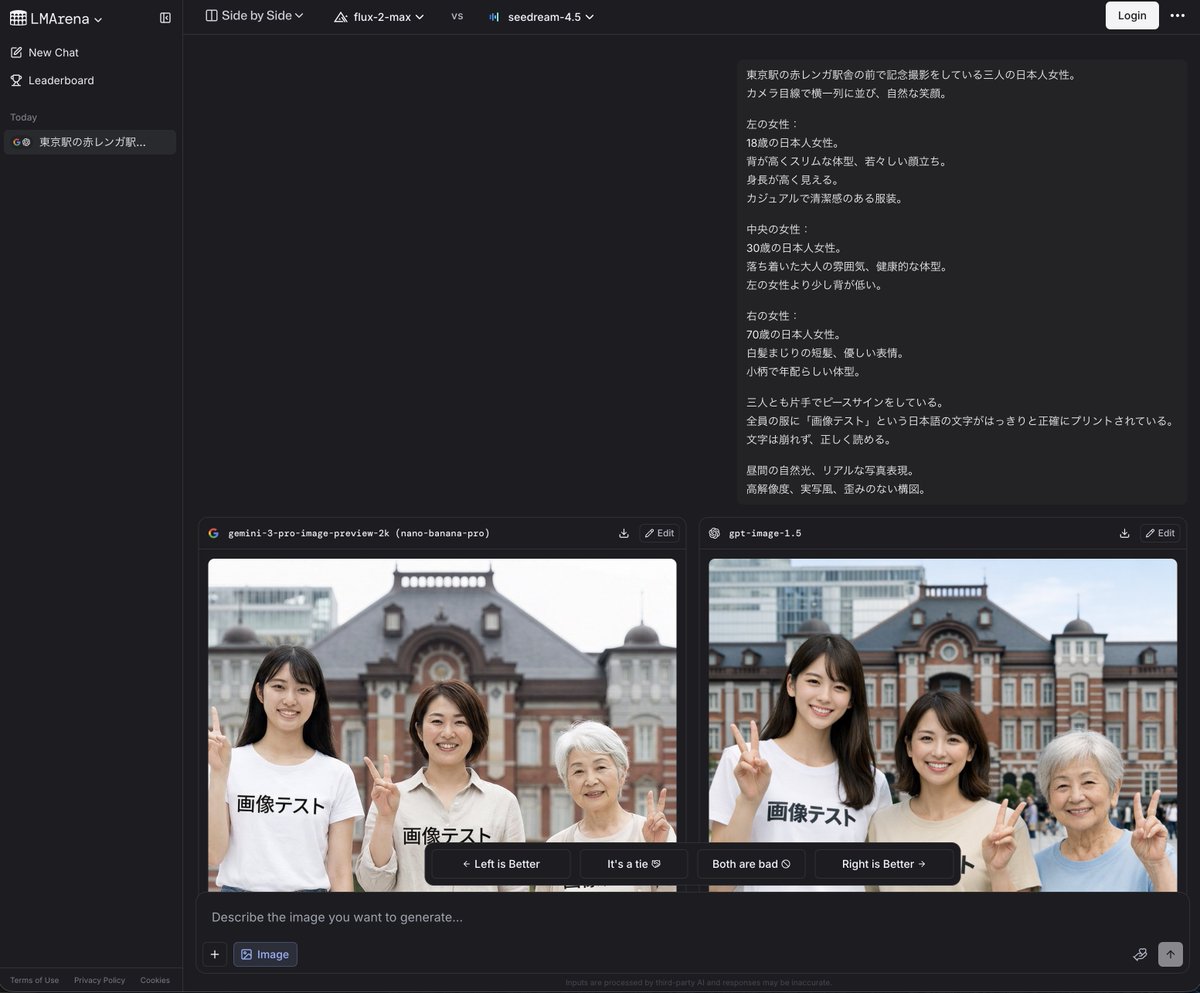Open Terms of Use link
Image resolution: width=1200 pixels, height=993 pixels.
click(34, 980)
